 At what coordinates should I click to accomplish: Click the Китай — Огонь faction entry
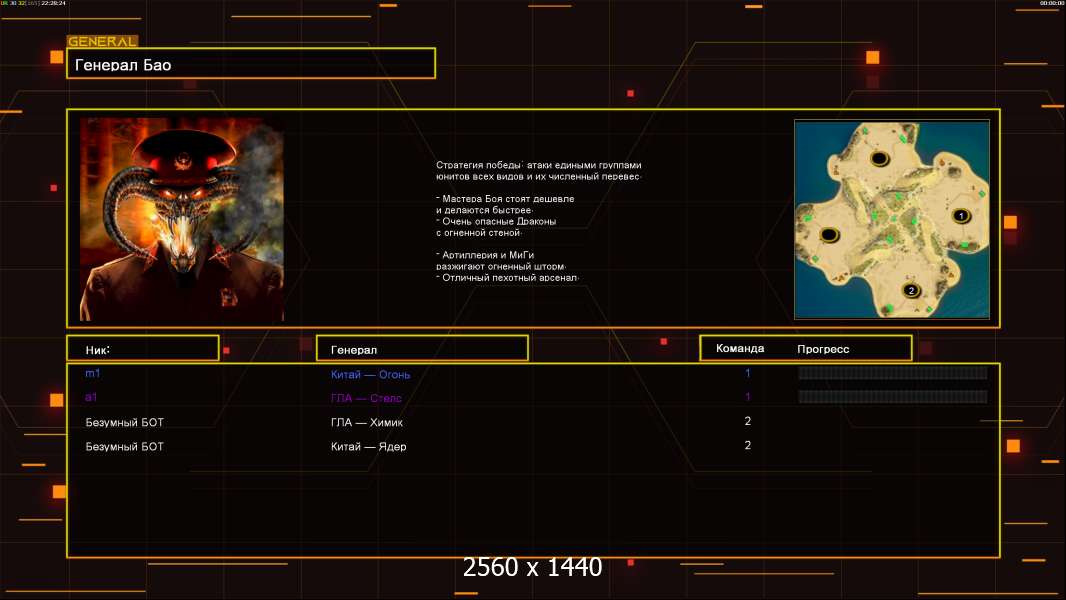point(371,374)
